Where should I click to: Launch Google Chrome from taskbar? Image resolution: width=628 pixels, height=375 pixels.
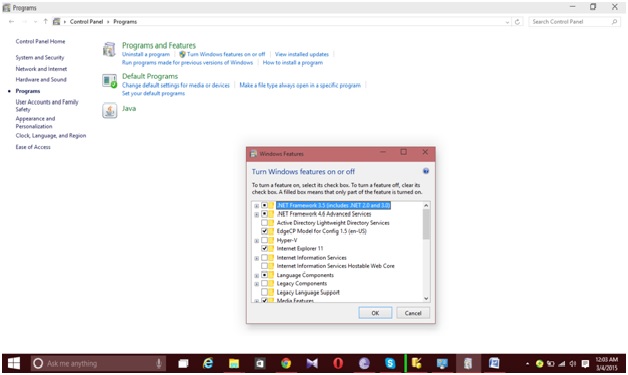tap(286, 363)
